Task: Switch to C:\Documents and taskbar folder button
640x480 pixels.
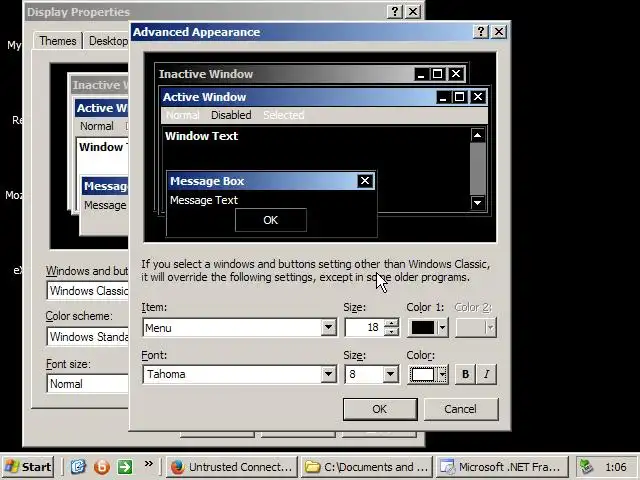Action: click(x=367, y=467)
